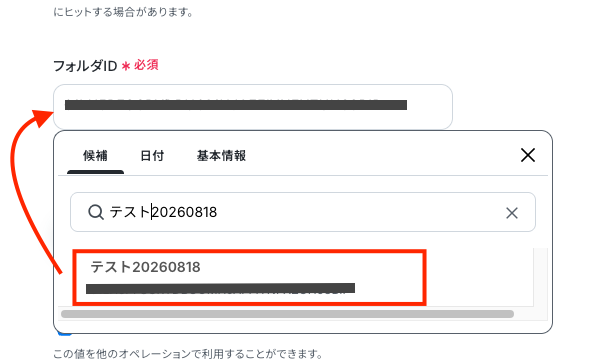Select the テスト20260818 result entry
The image size is (611, 364).
click(x=249, y=277)
